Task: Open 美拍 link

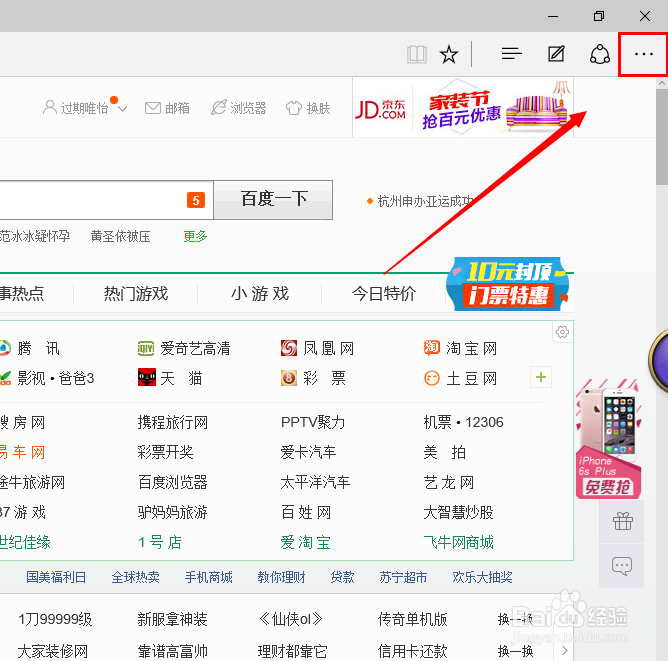Action: coord(444,452)
